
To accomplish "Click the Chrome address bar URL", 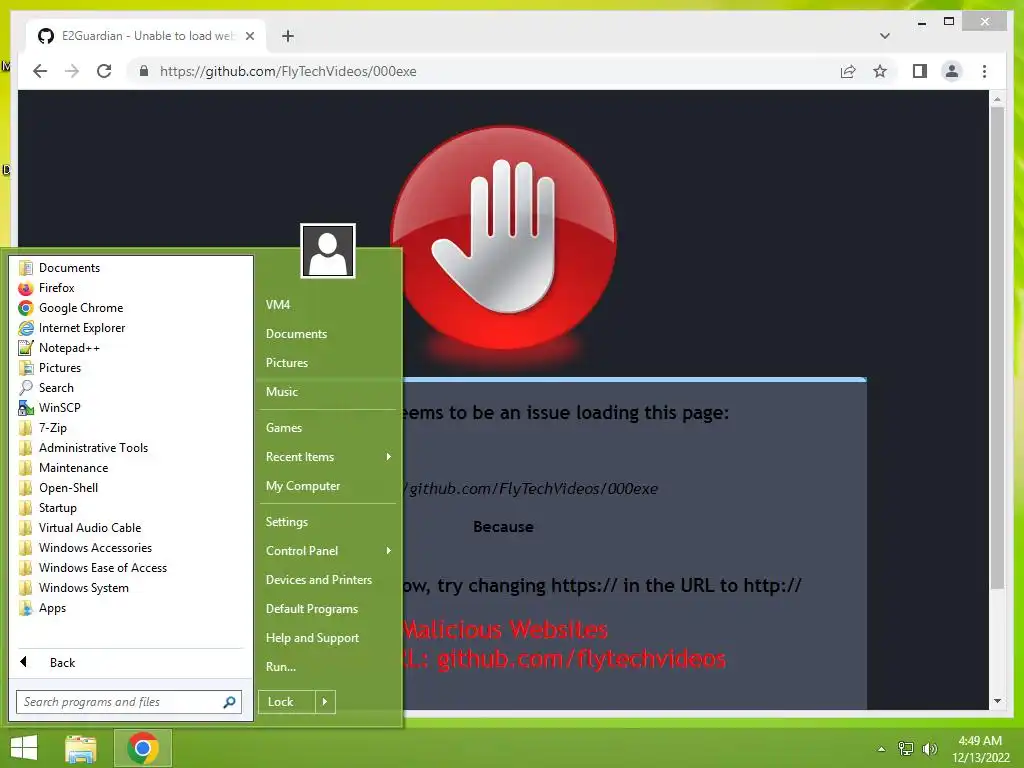I will pyautogui.click(x=288, y=71).
